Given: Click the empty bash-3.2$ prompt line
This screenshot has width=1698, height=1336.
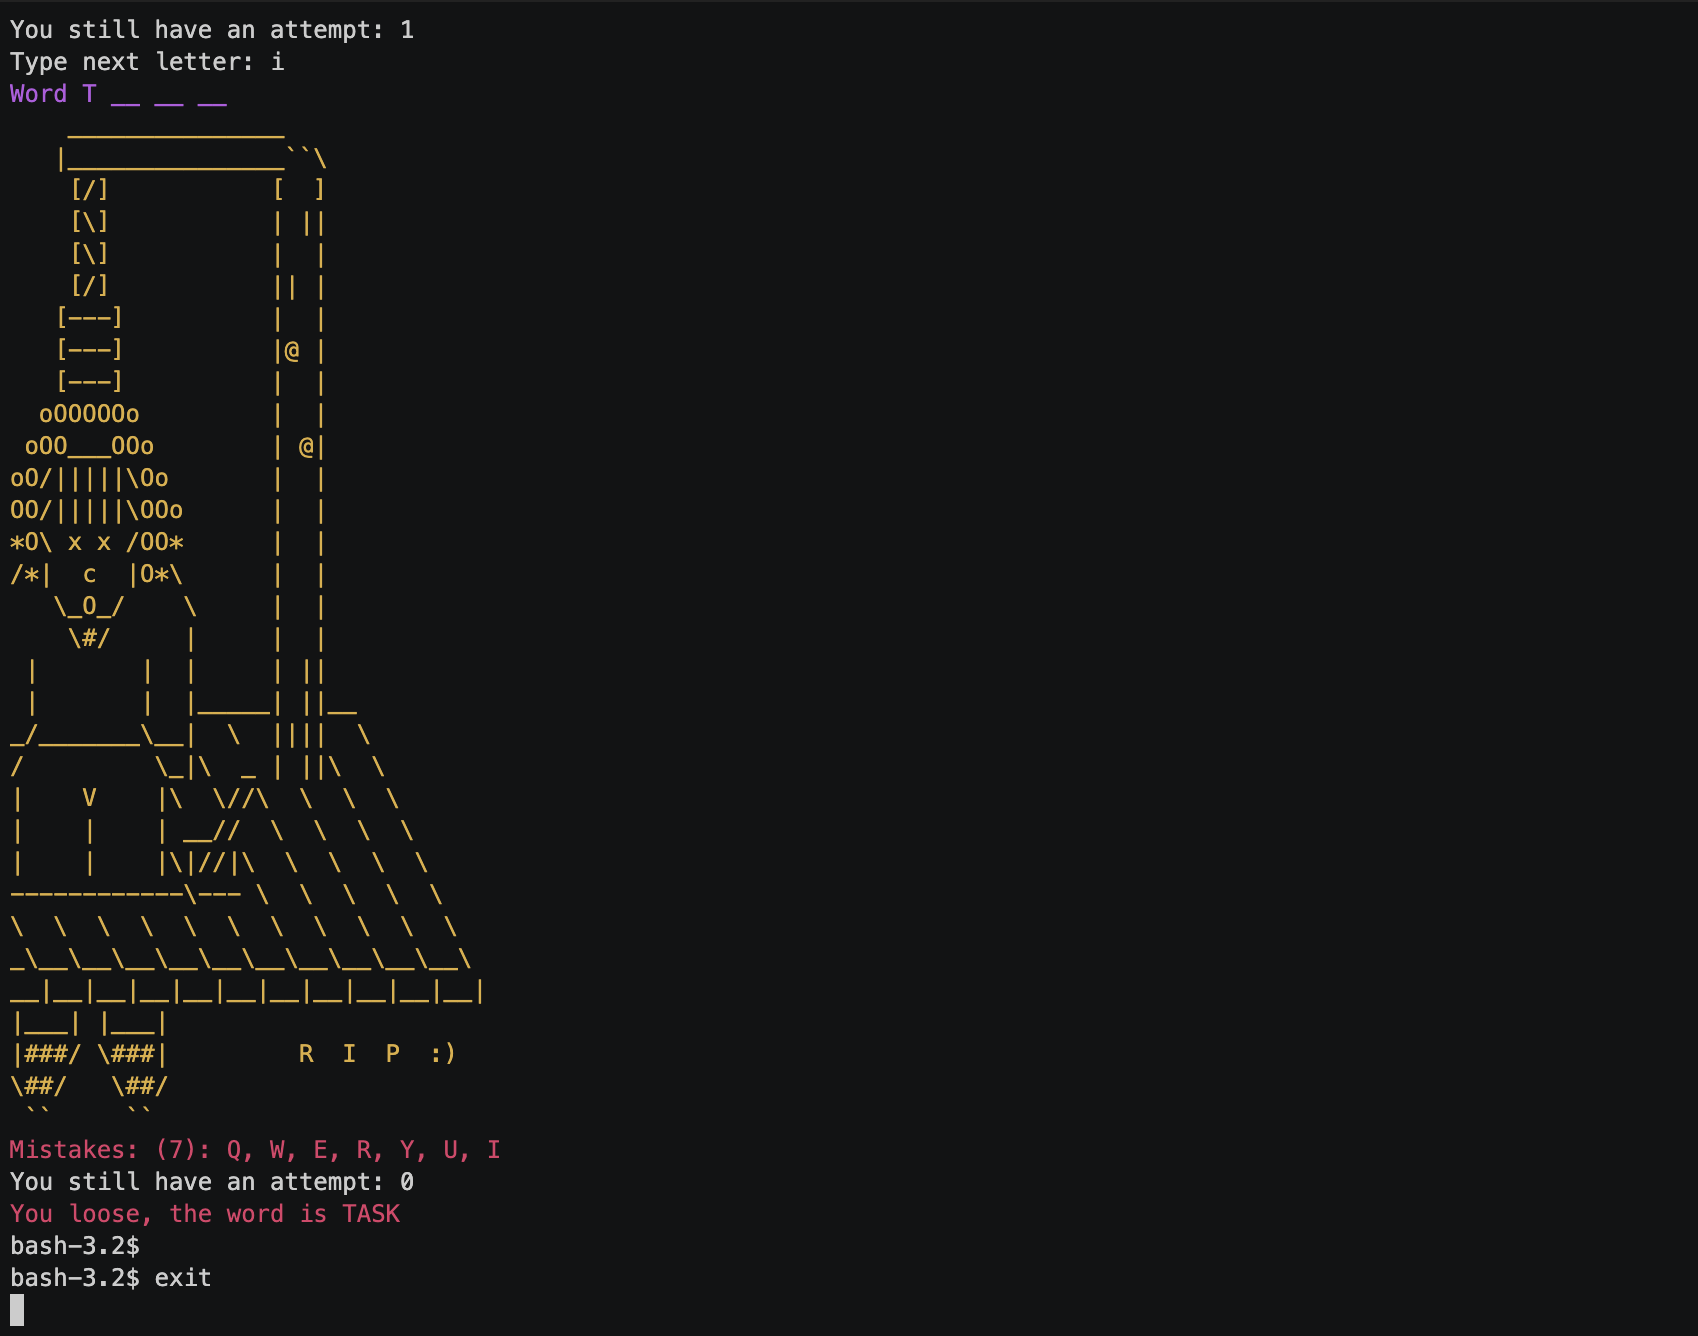Looking at the screenshot, I should point(74,1245).
